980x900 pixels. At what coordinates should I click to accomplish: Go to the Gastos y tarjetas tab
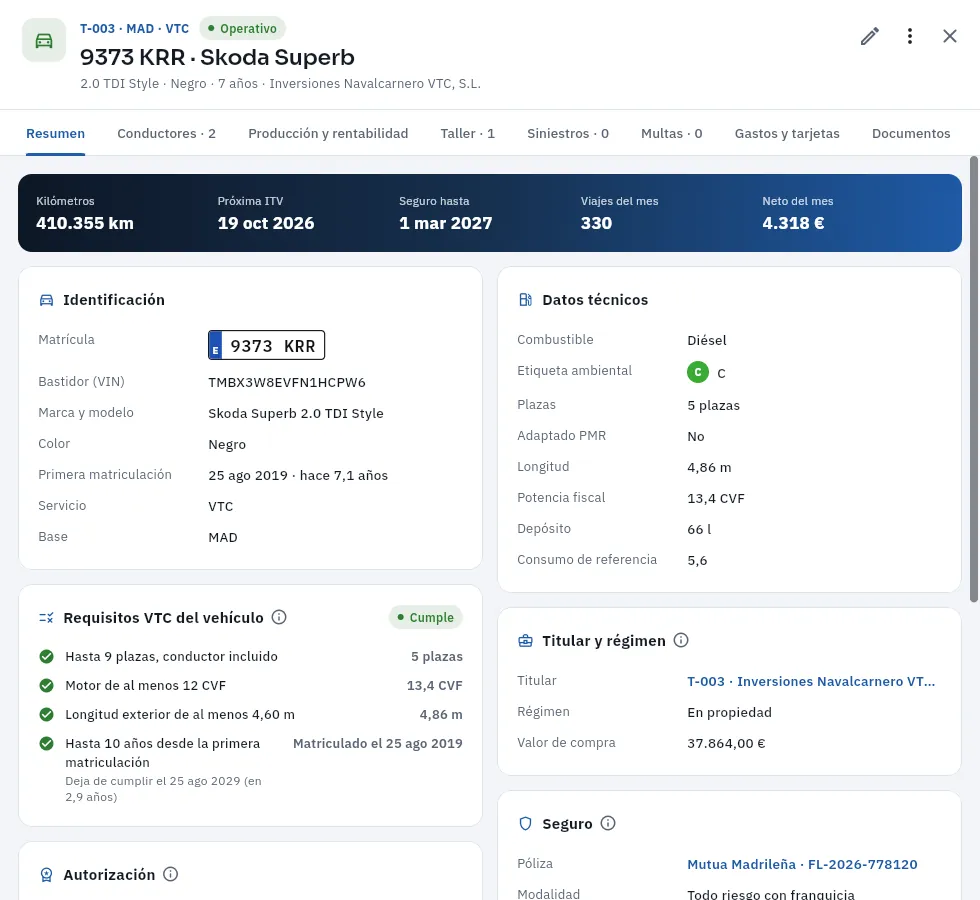[788, 133]
